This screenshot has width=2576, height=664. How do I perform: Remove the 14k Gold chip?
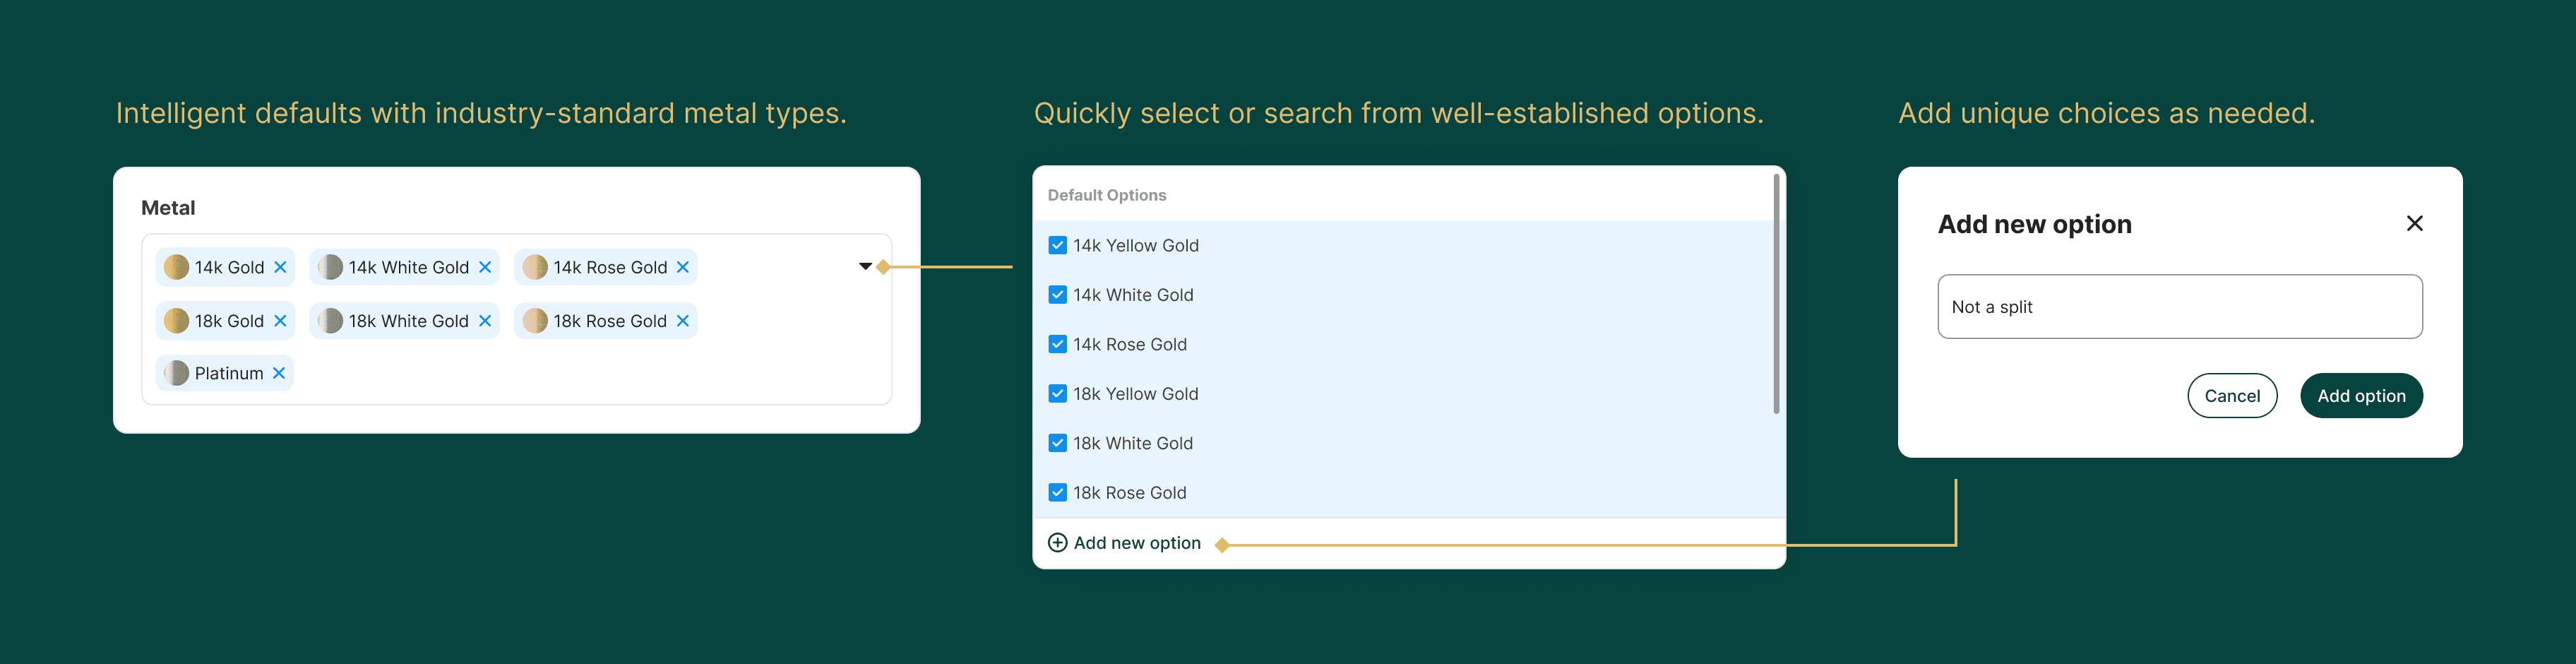(x=280, y=267)
